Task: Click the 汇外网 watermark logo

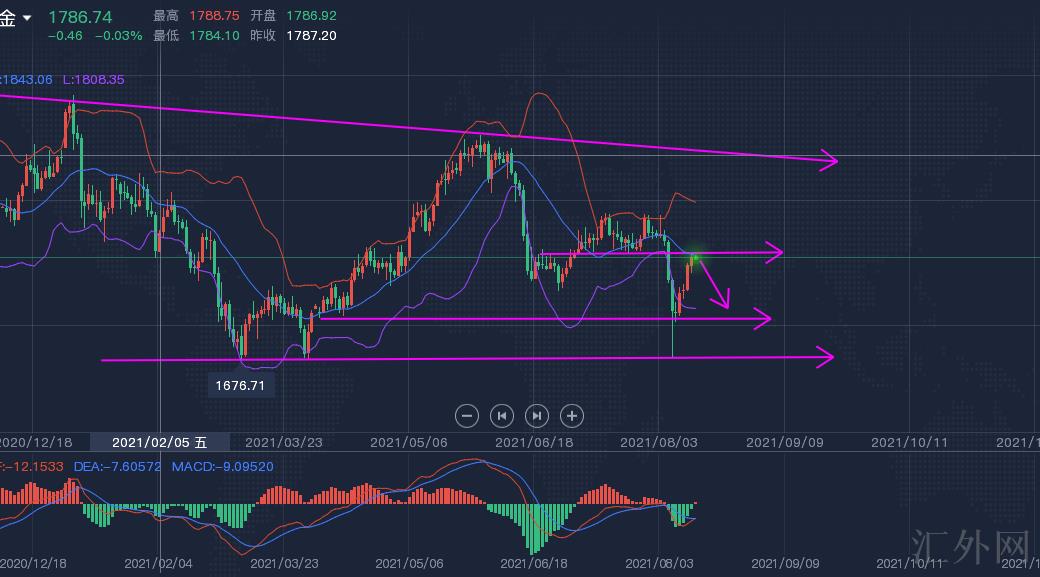Action: (x=971, y=546)
